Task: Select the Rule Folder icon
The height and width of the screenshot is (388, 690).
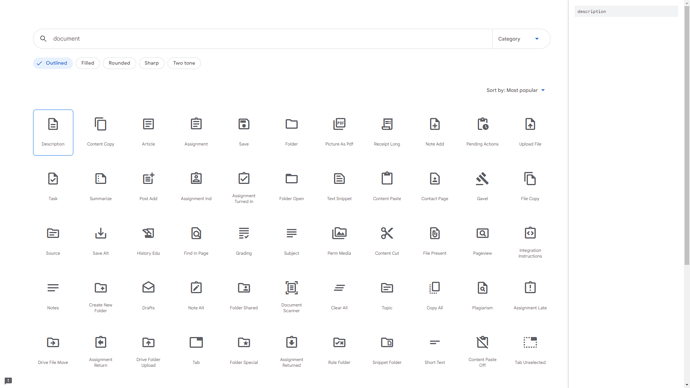Action: point(339,343)
